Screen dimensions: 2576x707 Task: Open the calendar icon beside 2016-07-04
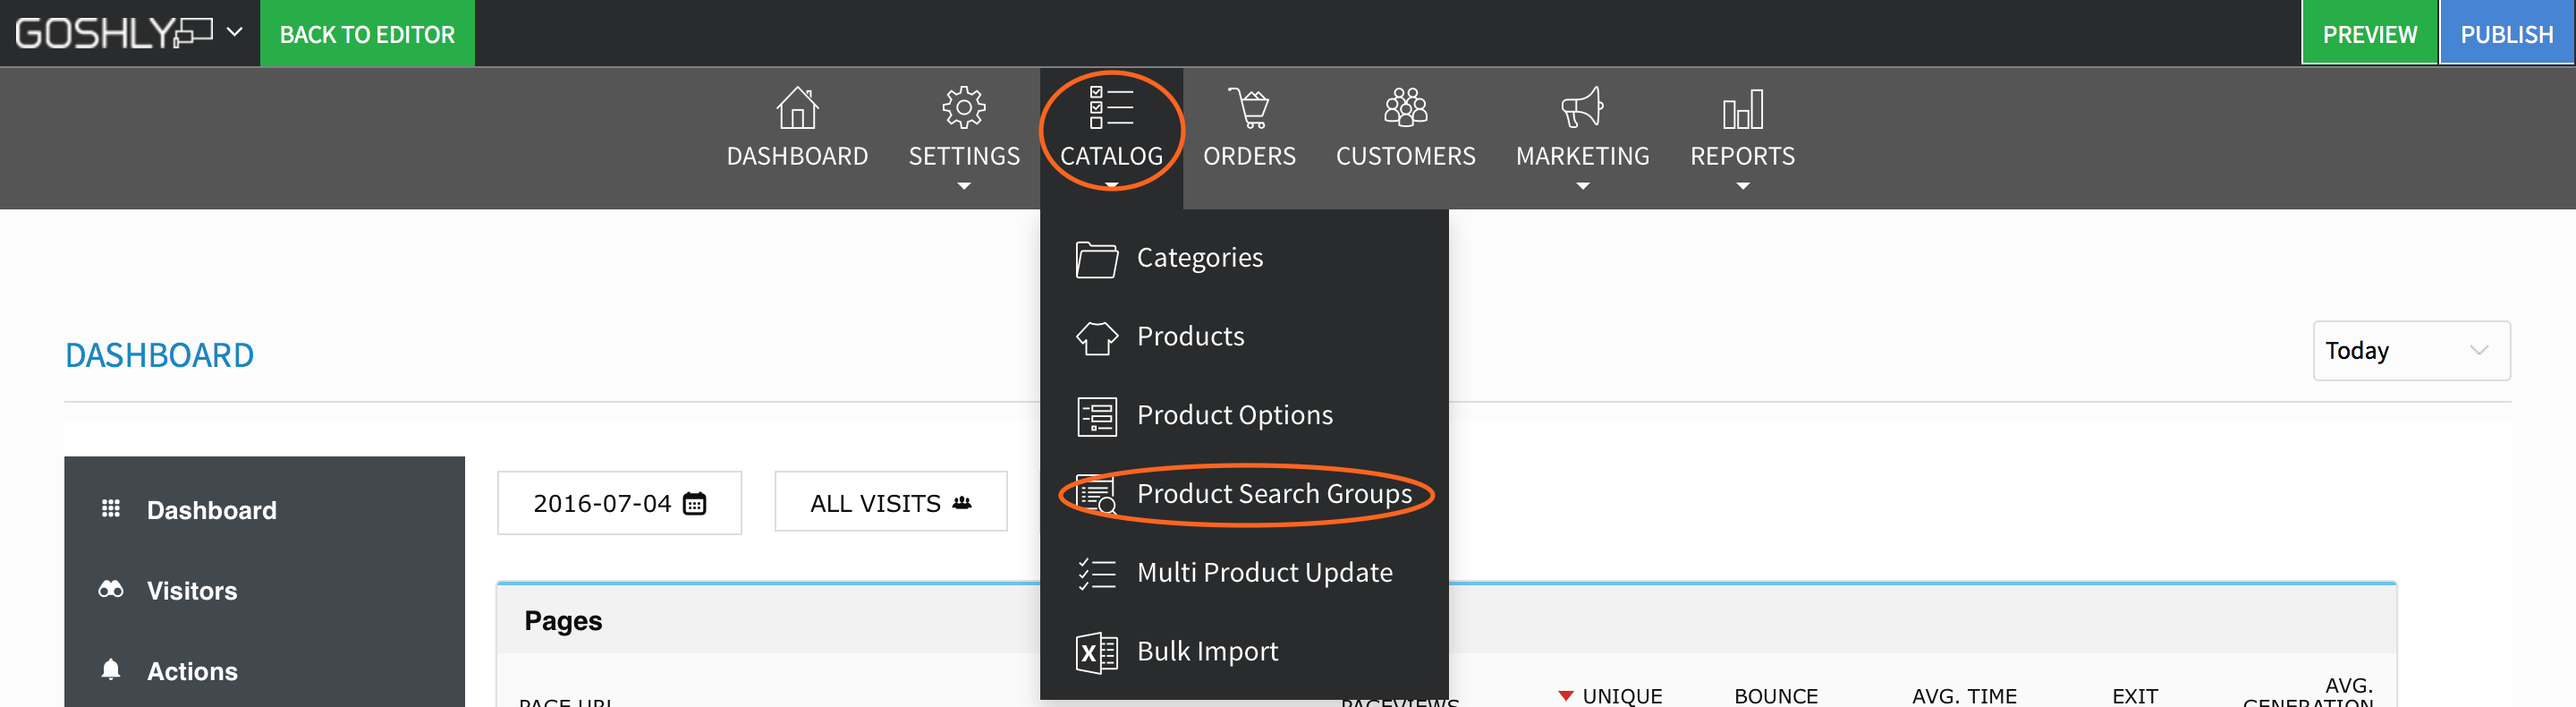pyautogui.click(x=694, y=503)
